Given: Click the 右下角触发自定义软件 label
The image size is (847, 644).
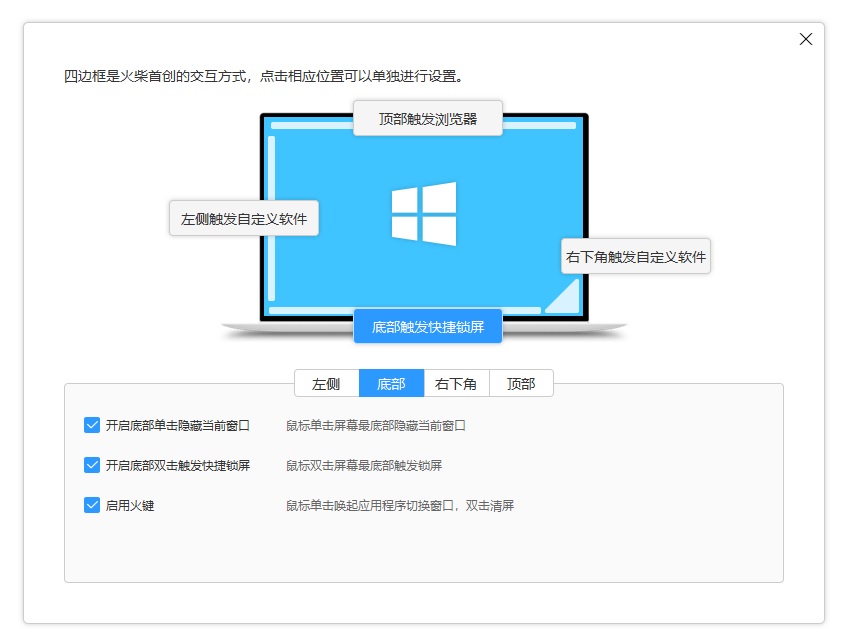Looking at the screenshot, I should 637,256.
